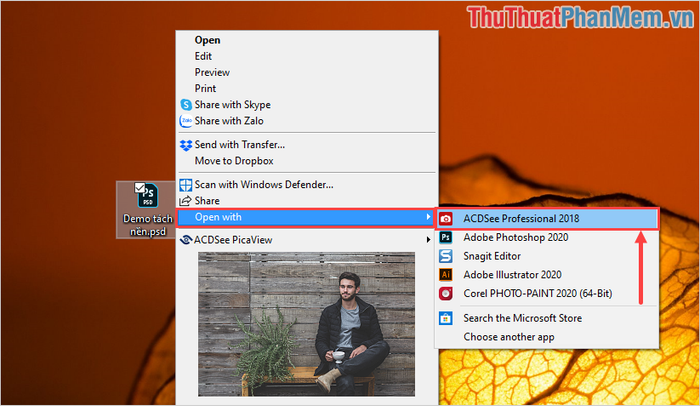Click the Corel PHOTO-PAINT icon
The image size is (700, 406).
446,293
